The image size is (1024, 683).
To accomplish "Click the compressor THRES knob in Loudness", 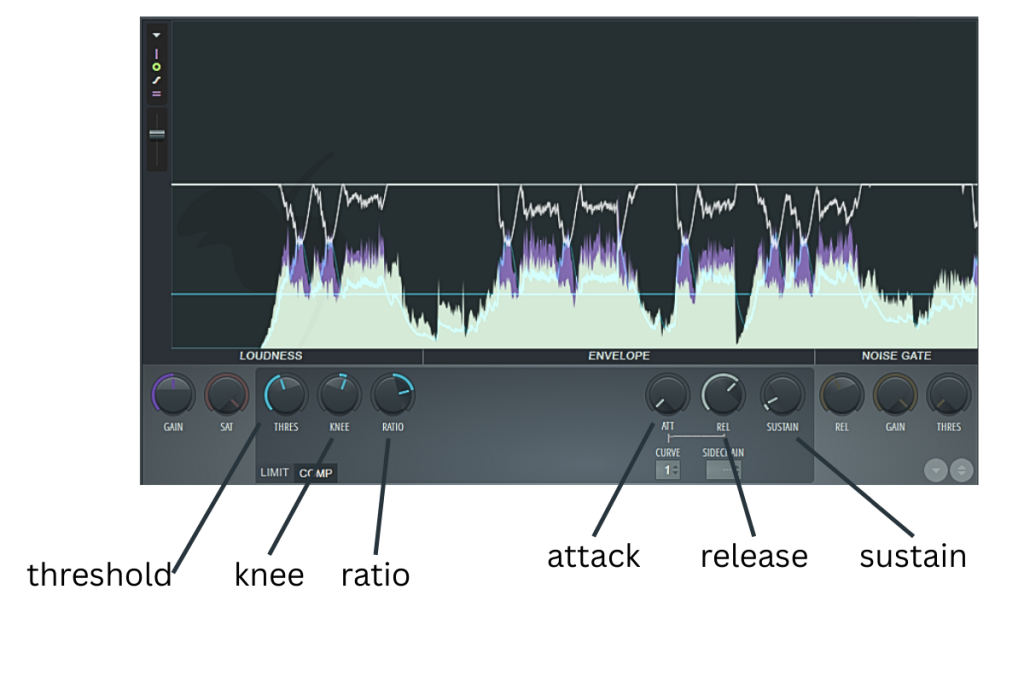I will pyautogui.click(x=286, y=395).
